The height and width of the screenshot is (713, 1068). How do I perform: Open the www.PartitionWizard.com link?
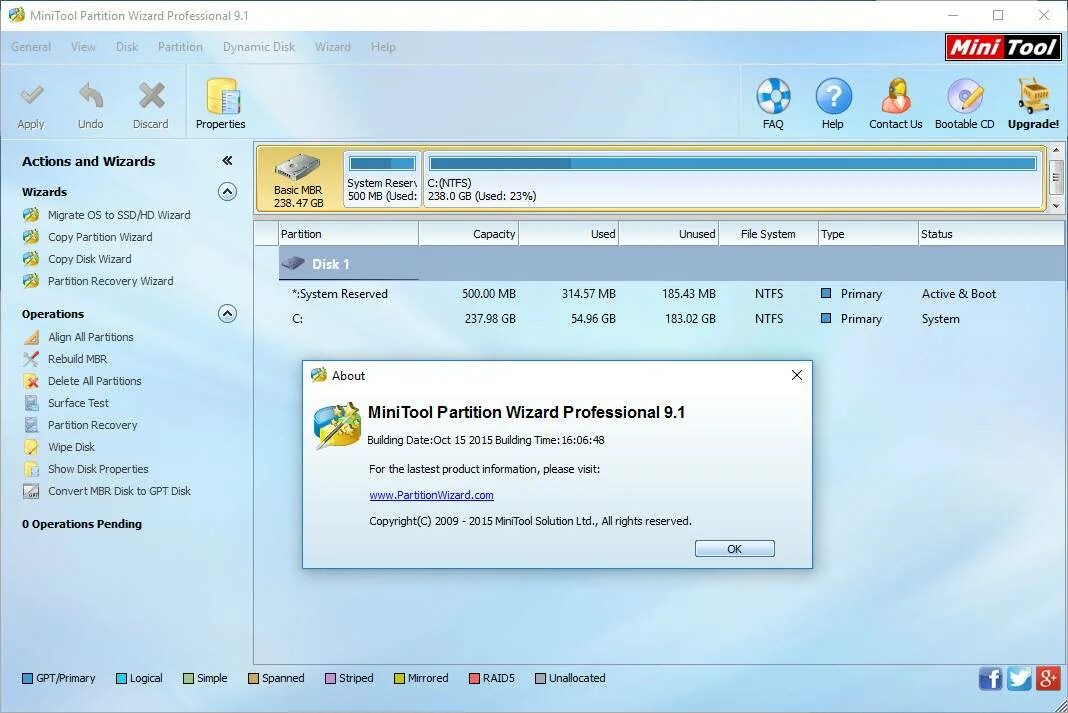pos(431,495)
